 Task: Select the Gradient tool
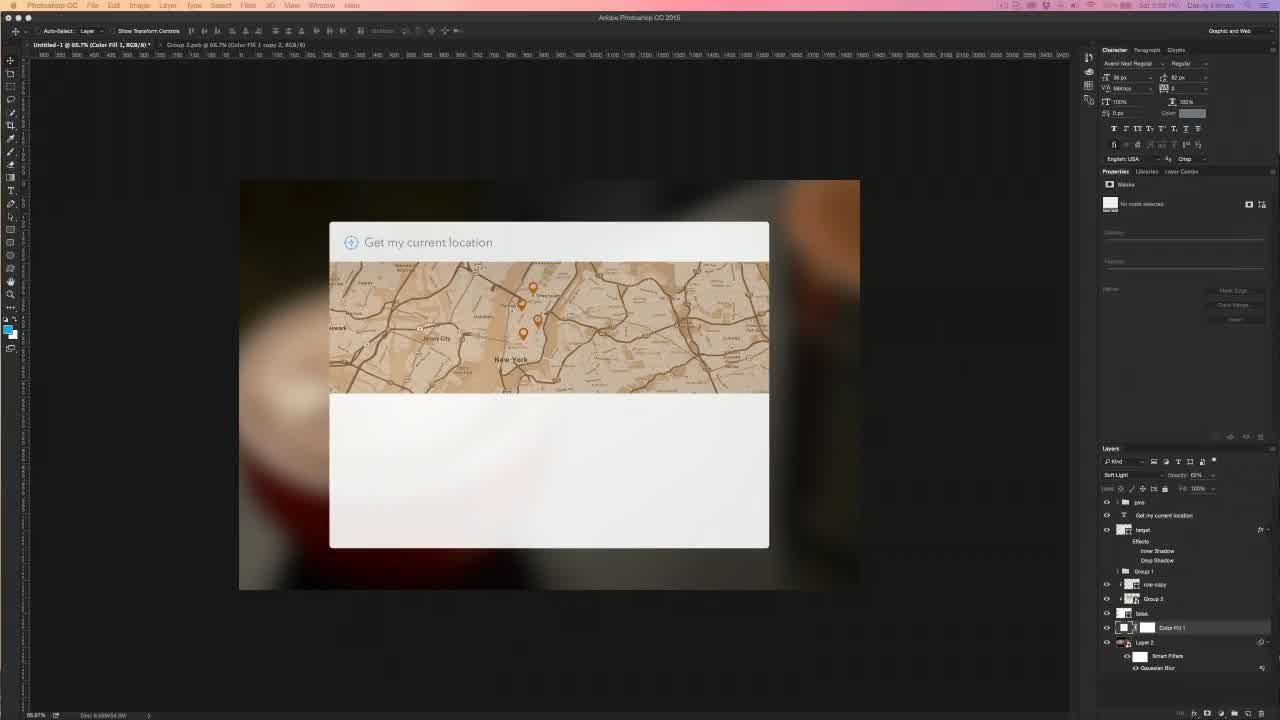point(11,177)
